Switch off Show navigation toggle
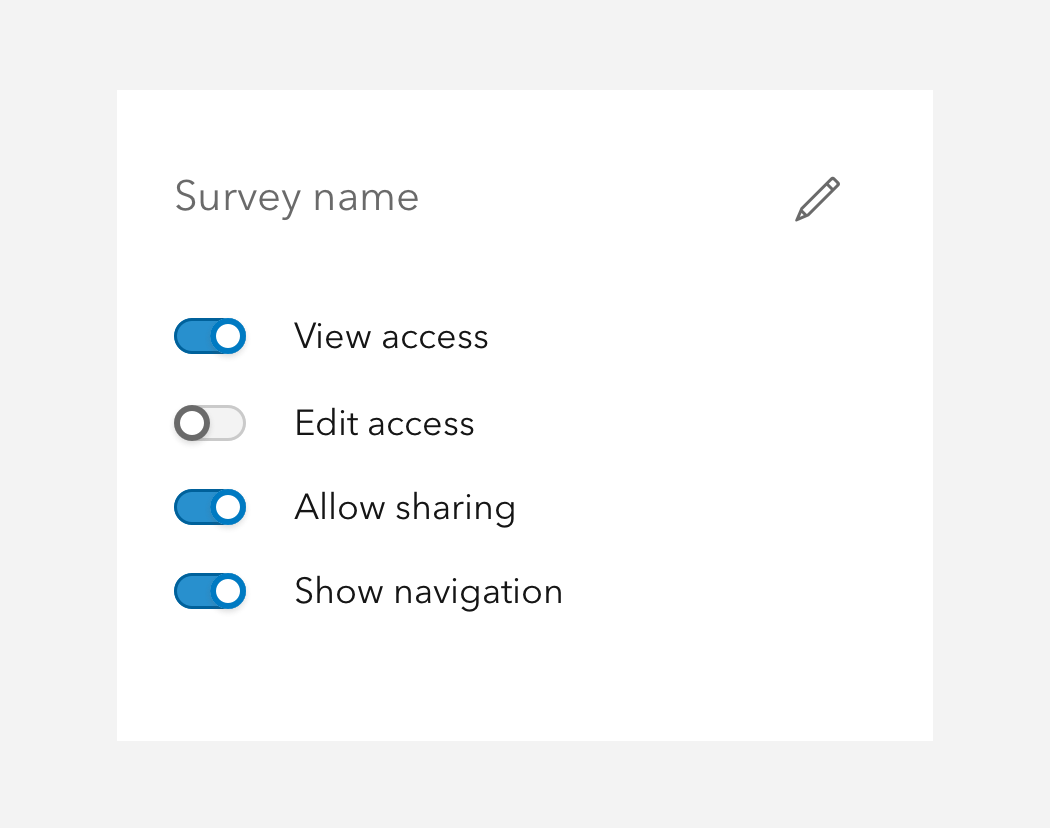 pyautogui.click(x=210, y=591)
